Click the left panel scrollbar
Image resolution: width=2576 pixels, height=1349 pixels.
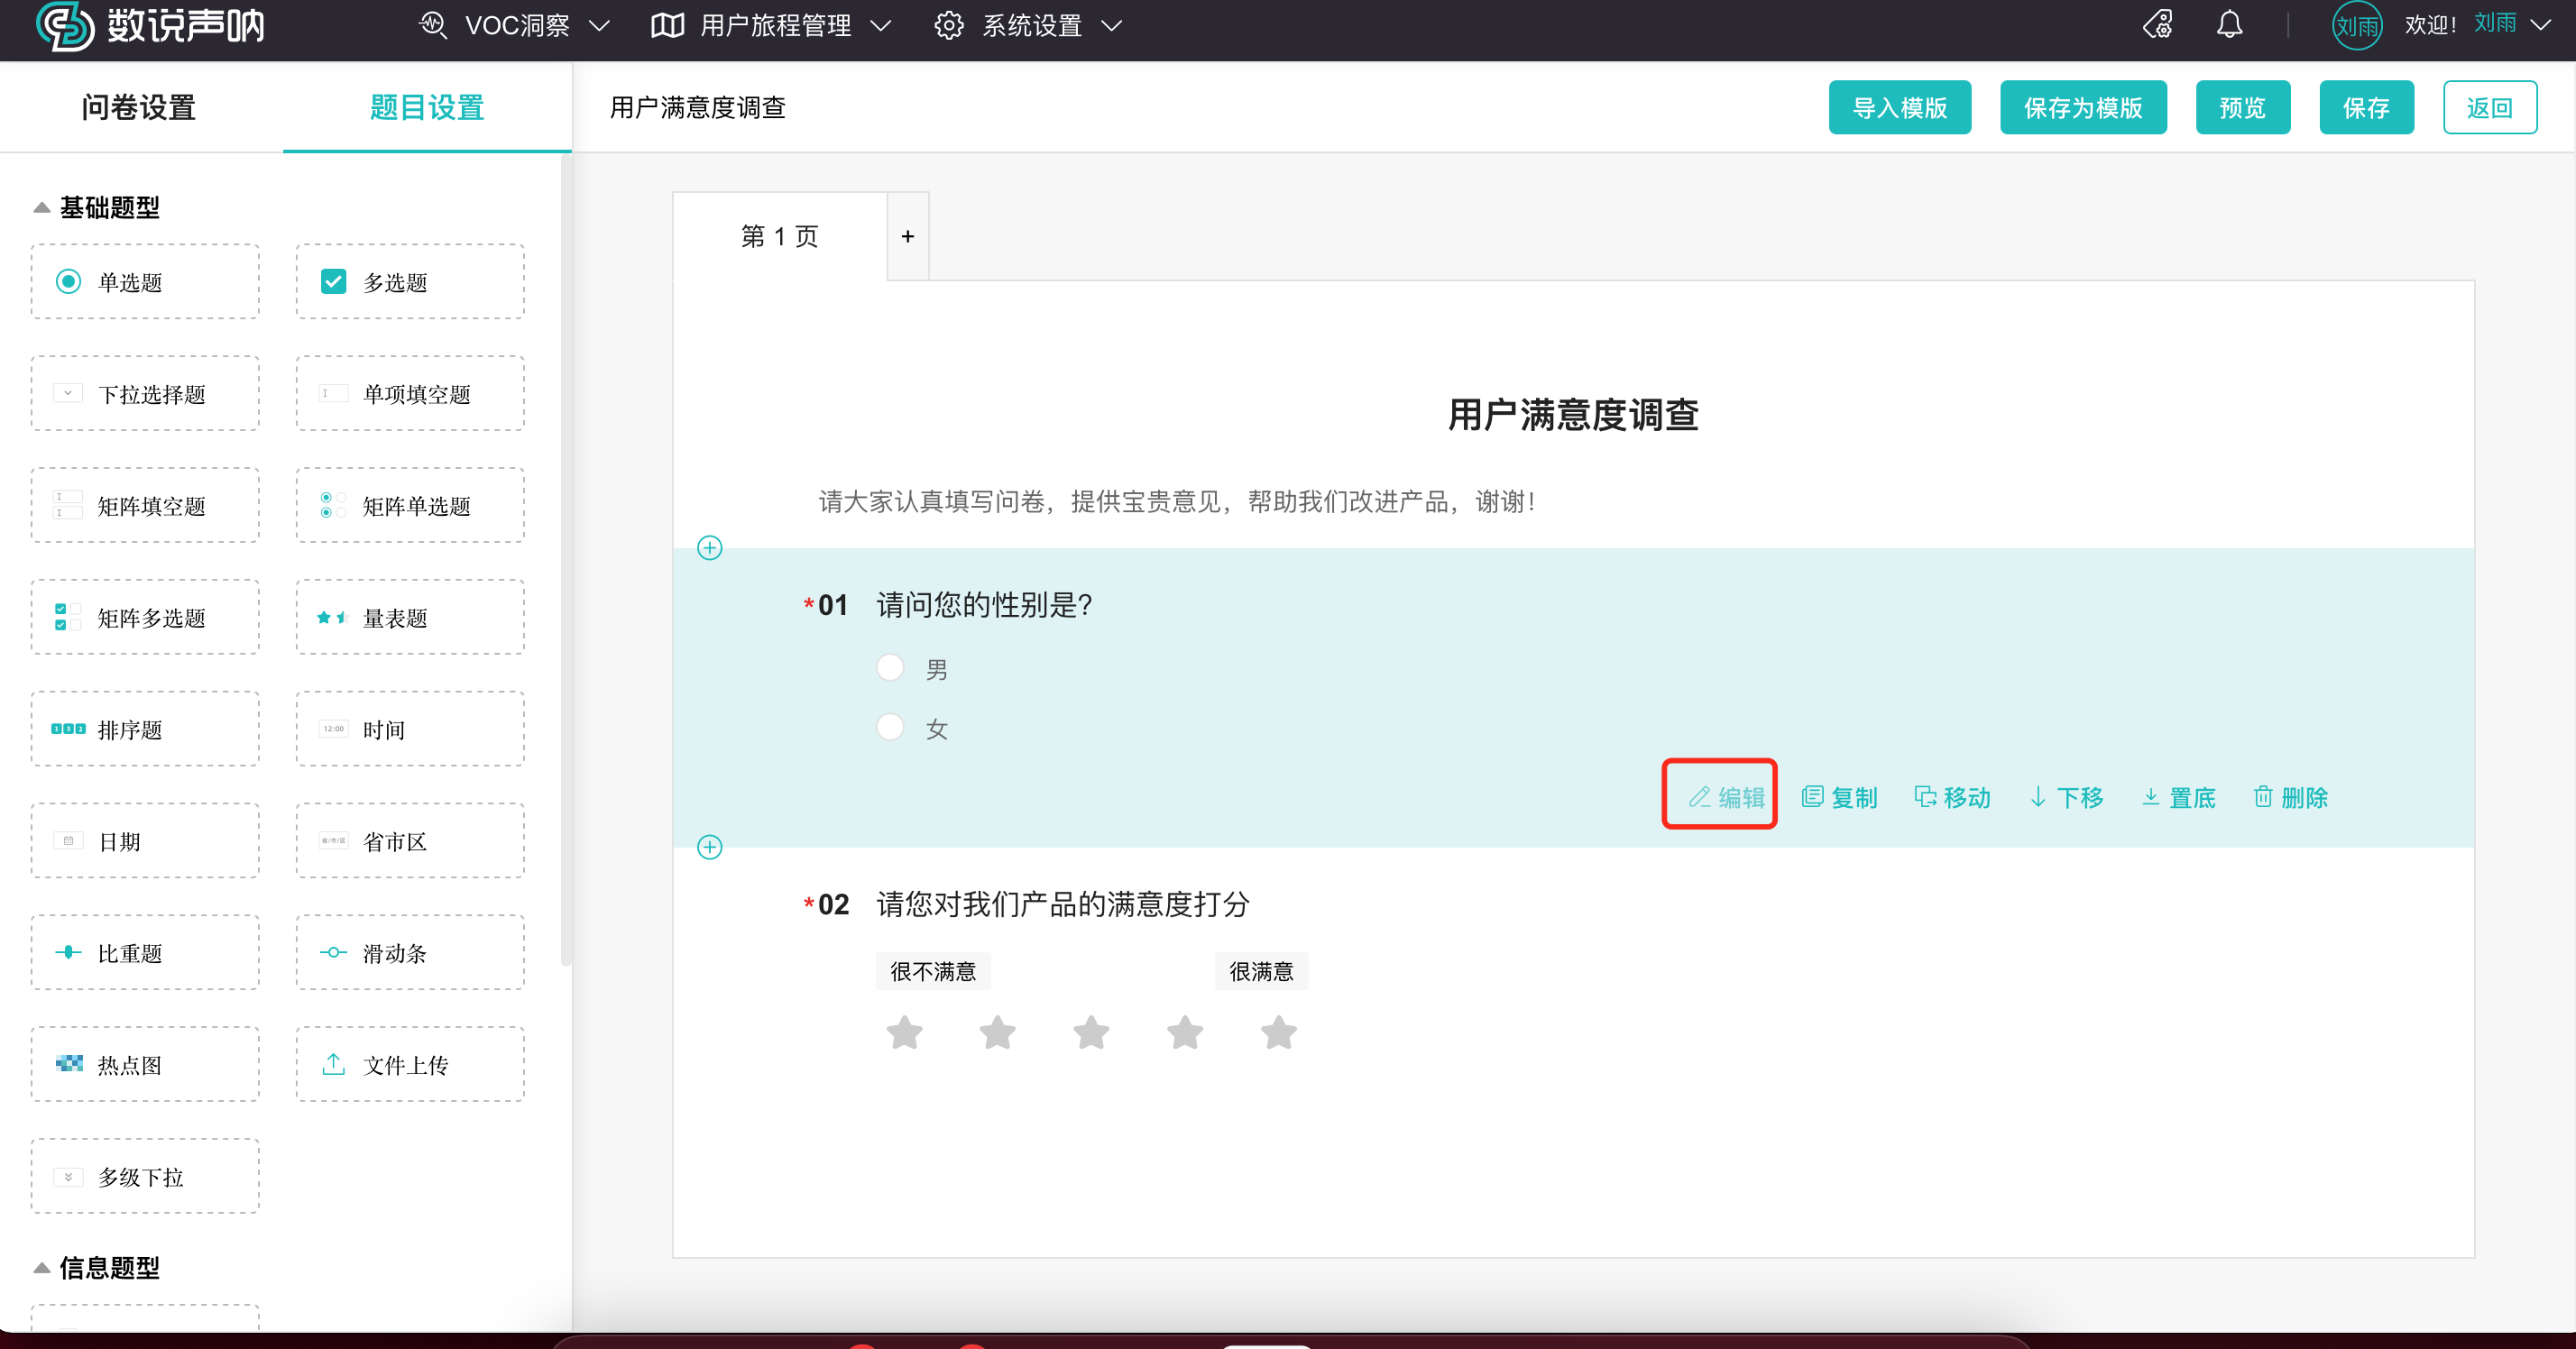566,560
